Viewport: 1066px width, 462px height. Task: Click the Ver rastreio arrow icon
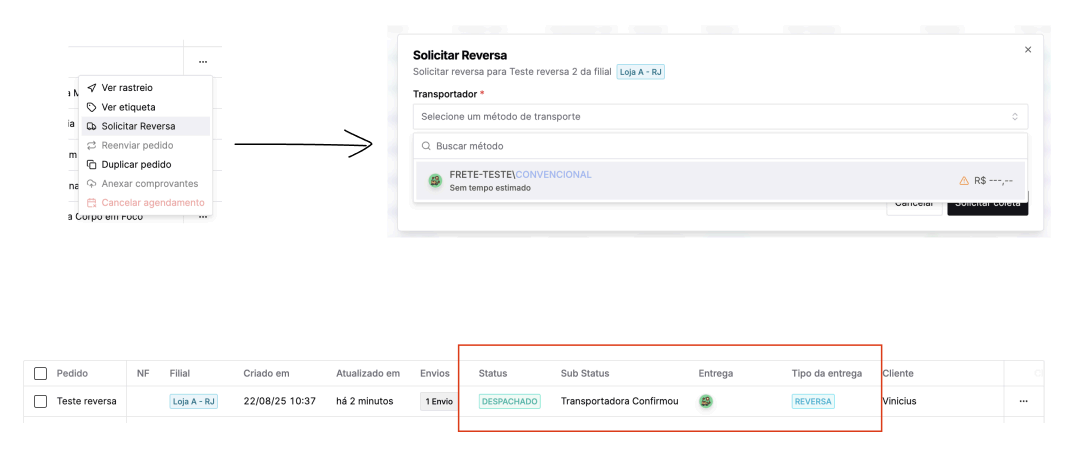92,88
